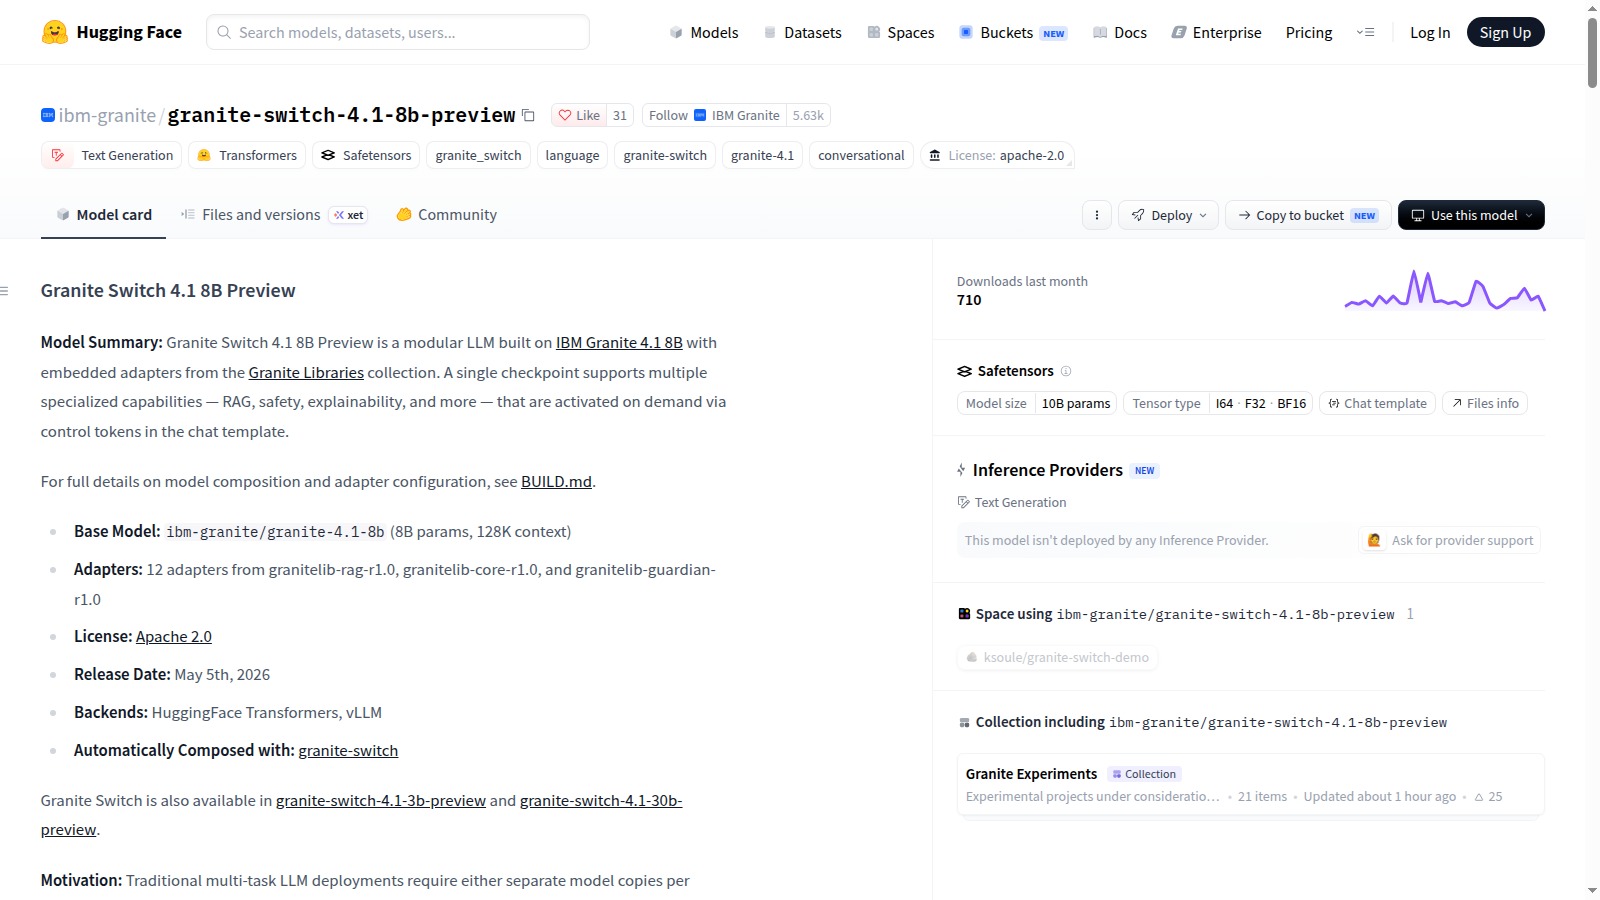Viewport: 1600px width, 900px height.
Task: Like the granite-switch model
Action: click(579, 116)
